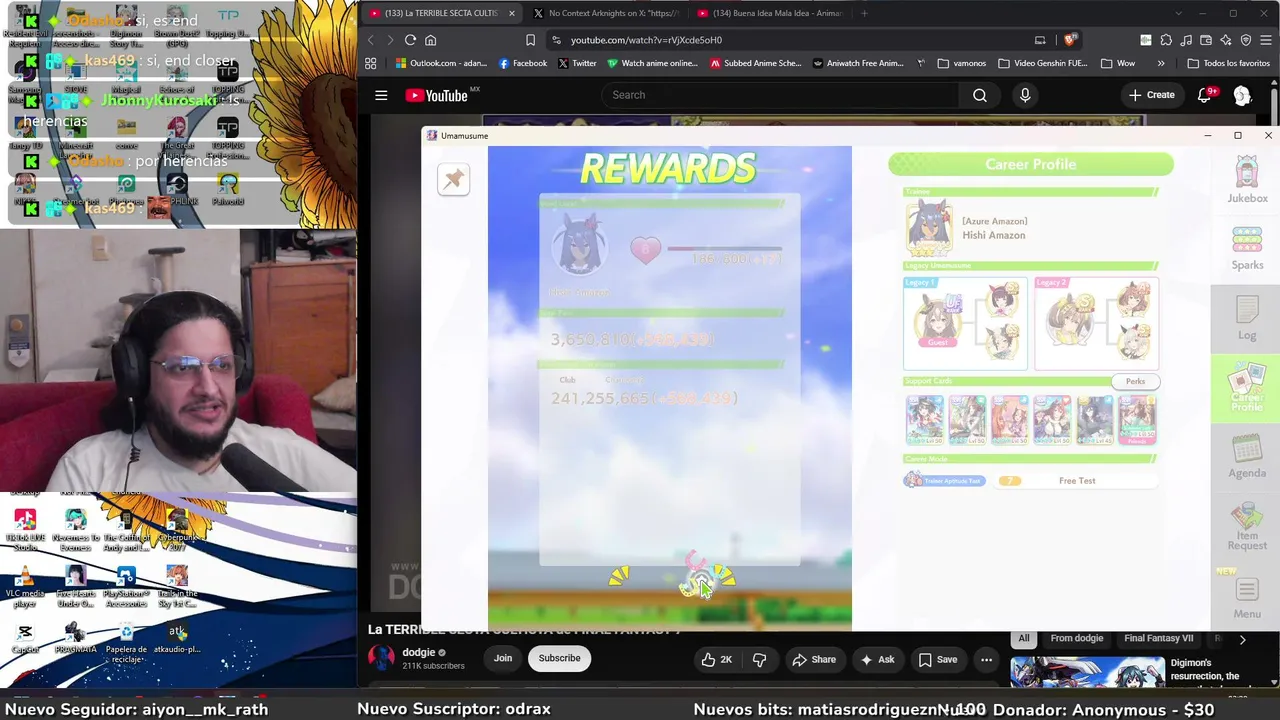Expand the 'Video Genshin FUE...' bookmarks folder

pos(1043,63)
